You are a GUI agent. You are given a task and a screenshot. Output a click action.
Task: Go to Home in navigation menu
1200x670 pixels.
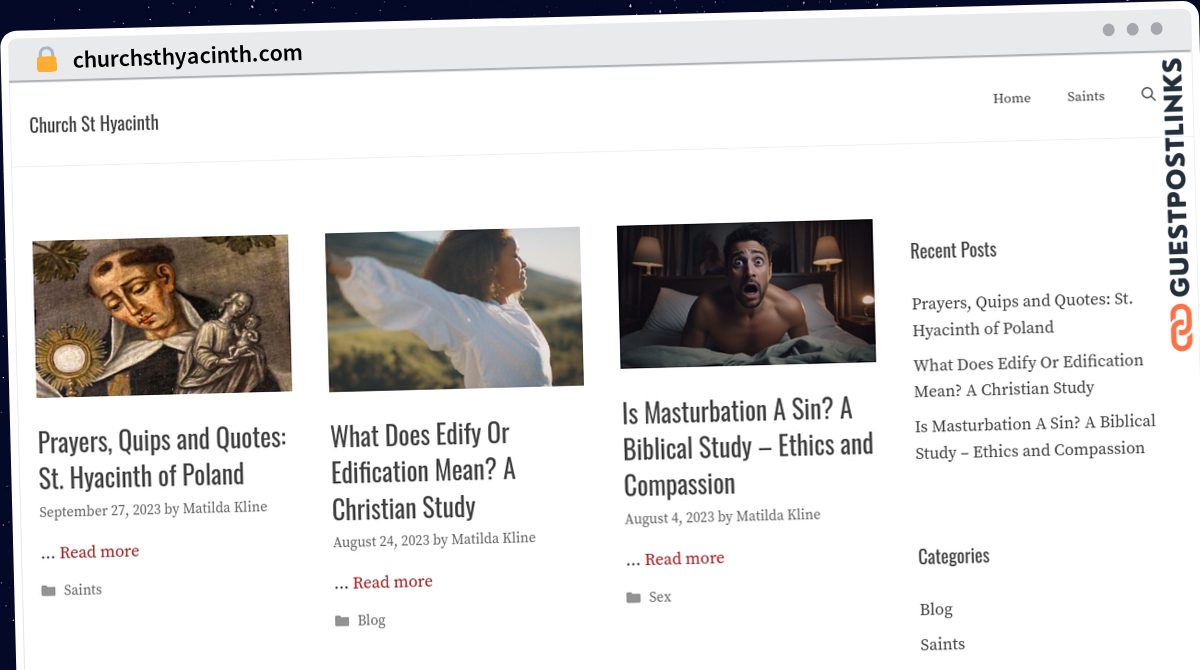1012,98
